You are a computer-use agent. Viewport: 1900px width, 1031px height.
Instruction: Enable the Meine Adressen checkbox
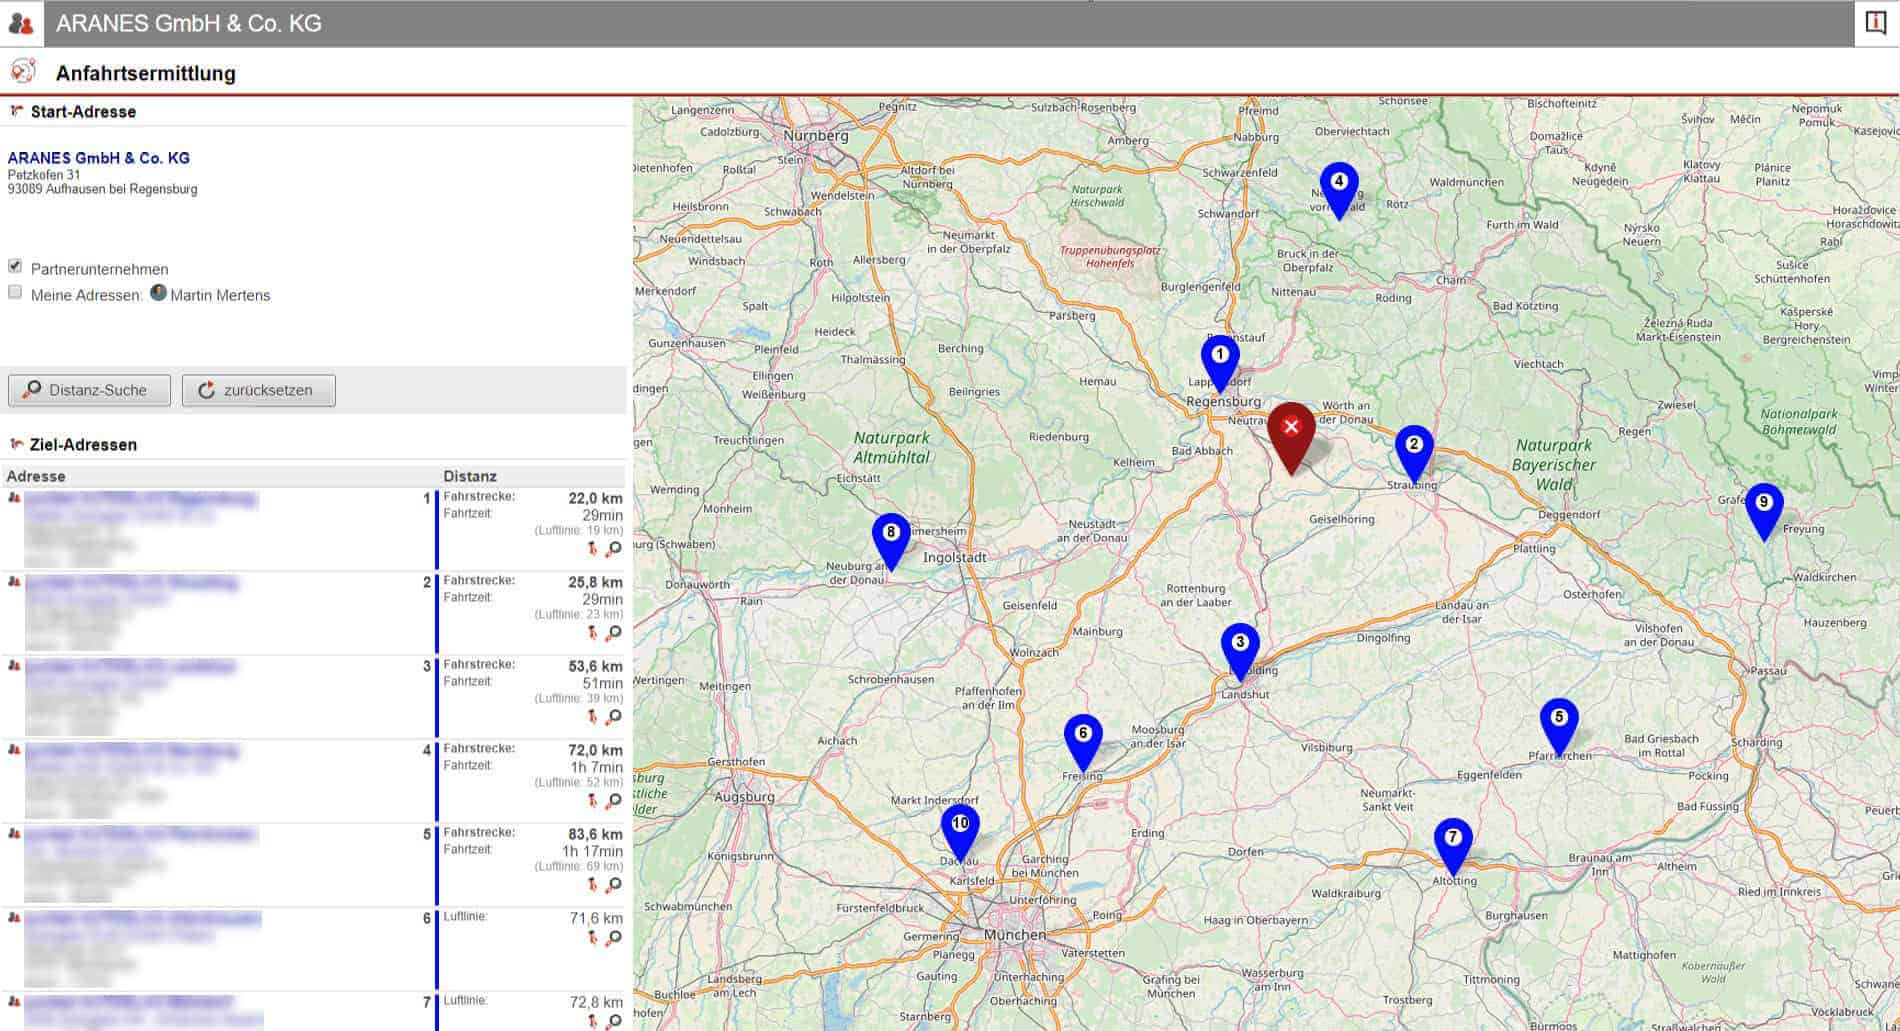click(x=15, y=292)
